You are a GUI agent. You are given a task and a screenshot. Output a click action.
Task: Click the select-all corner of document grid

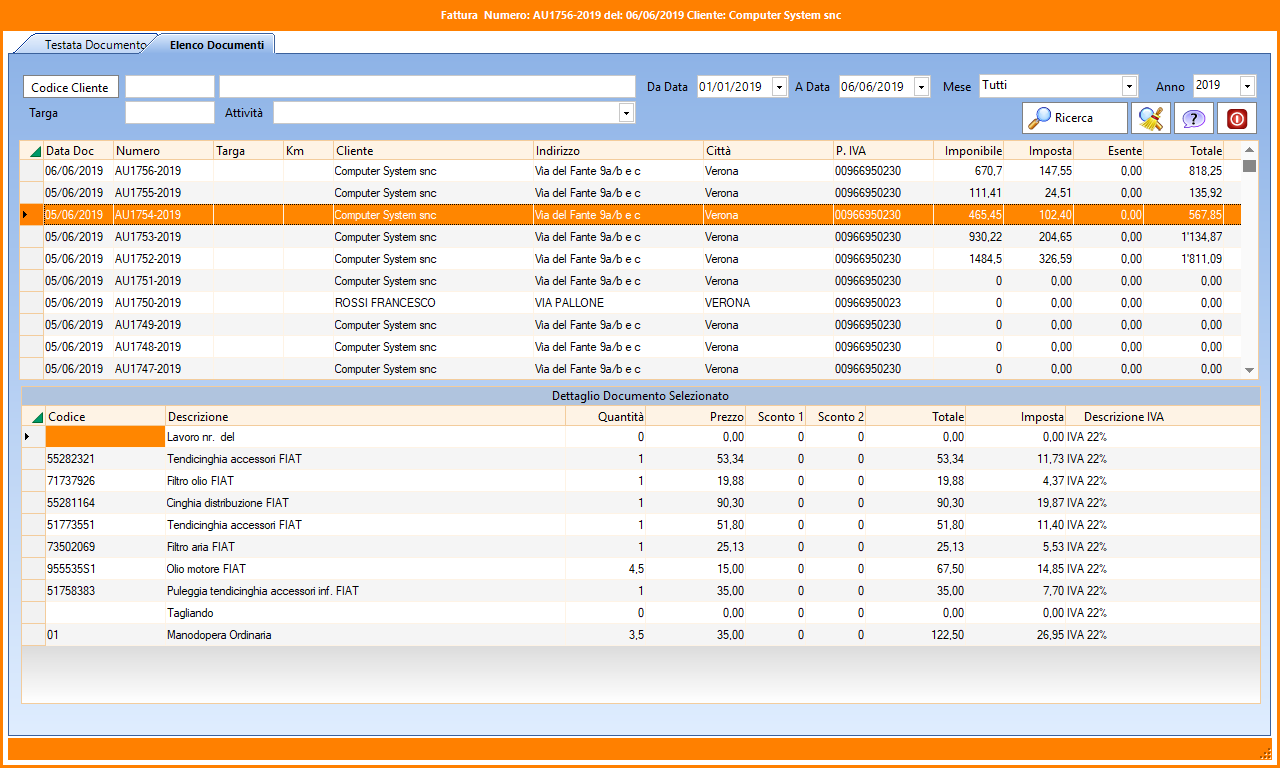click(x=33, y=151)
